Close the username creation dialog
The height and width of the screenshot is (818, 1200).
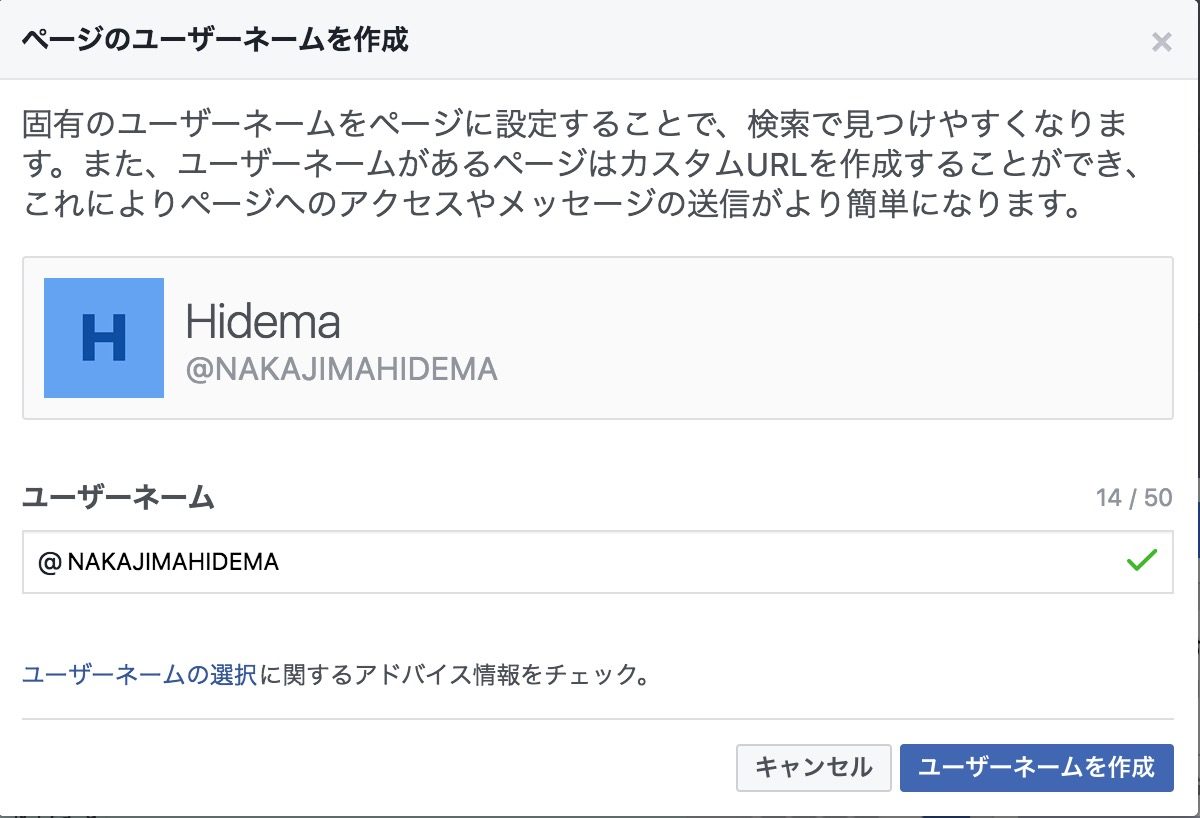[1161, 42]
